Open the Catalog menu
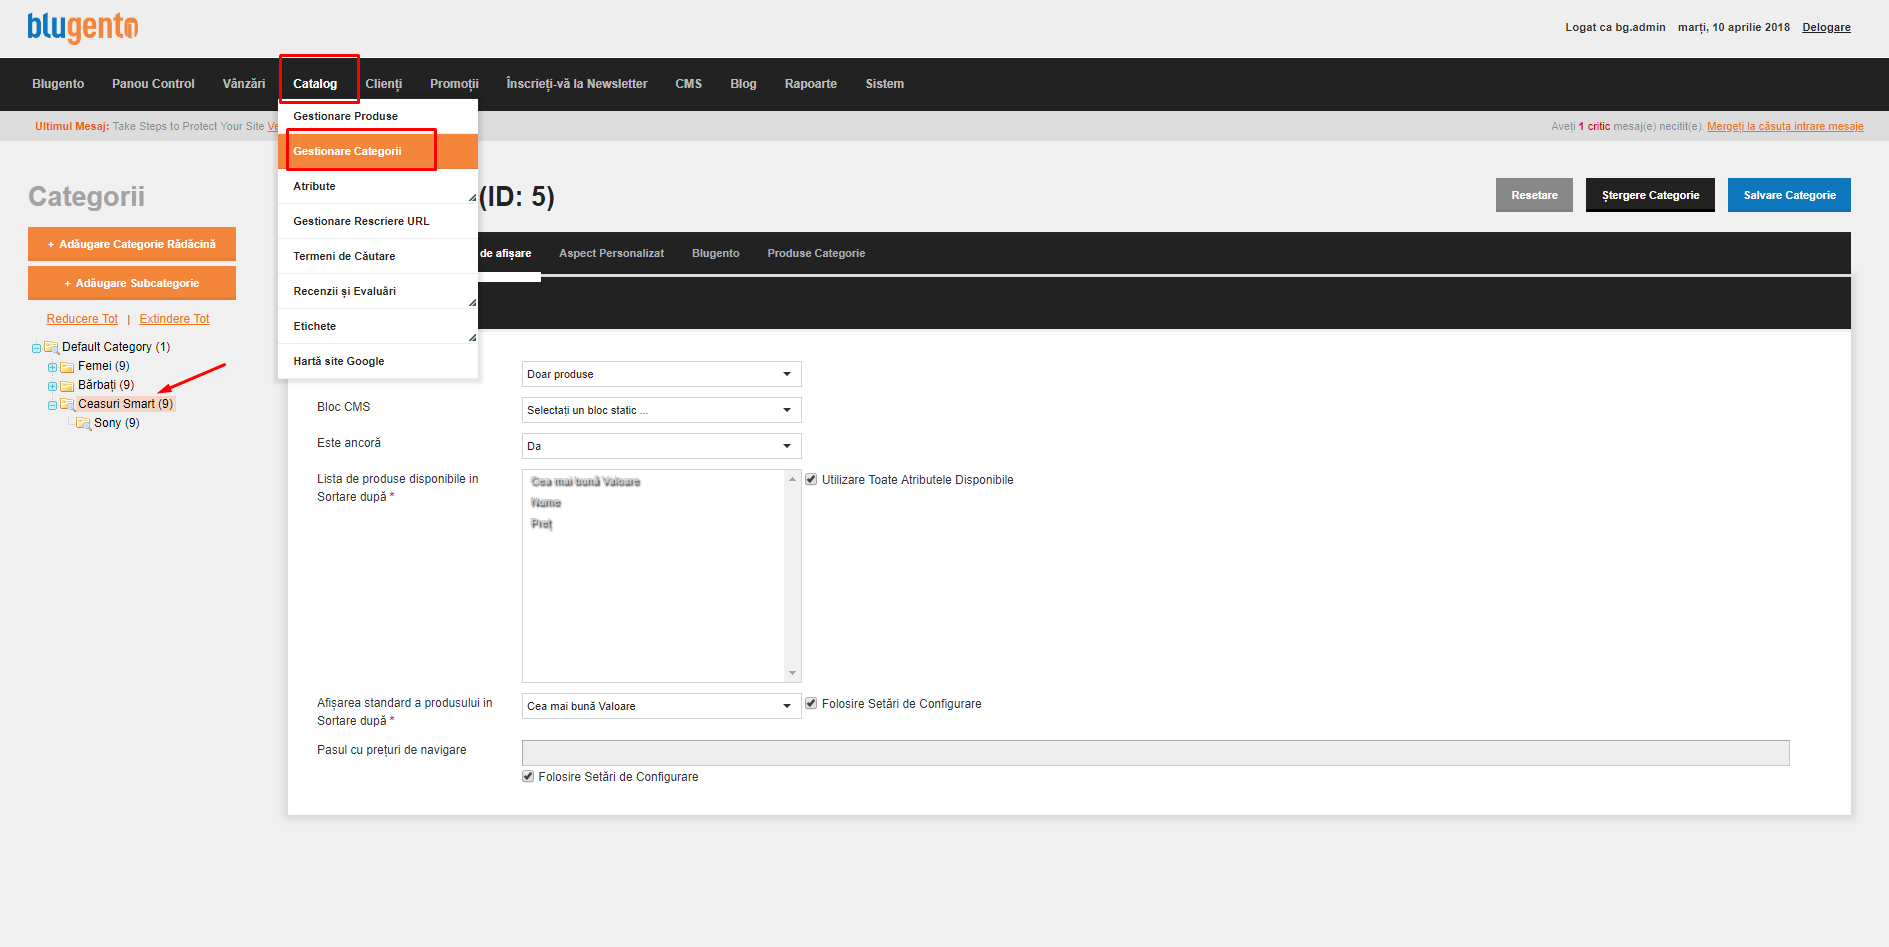The height and width of the screenshot is (947, 1889). [x=315, y=84]
